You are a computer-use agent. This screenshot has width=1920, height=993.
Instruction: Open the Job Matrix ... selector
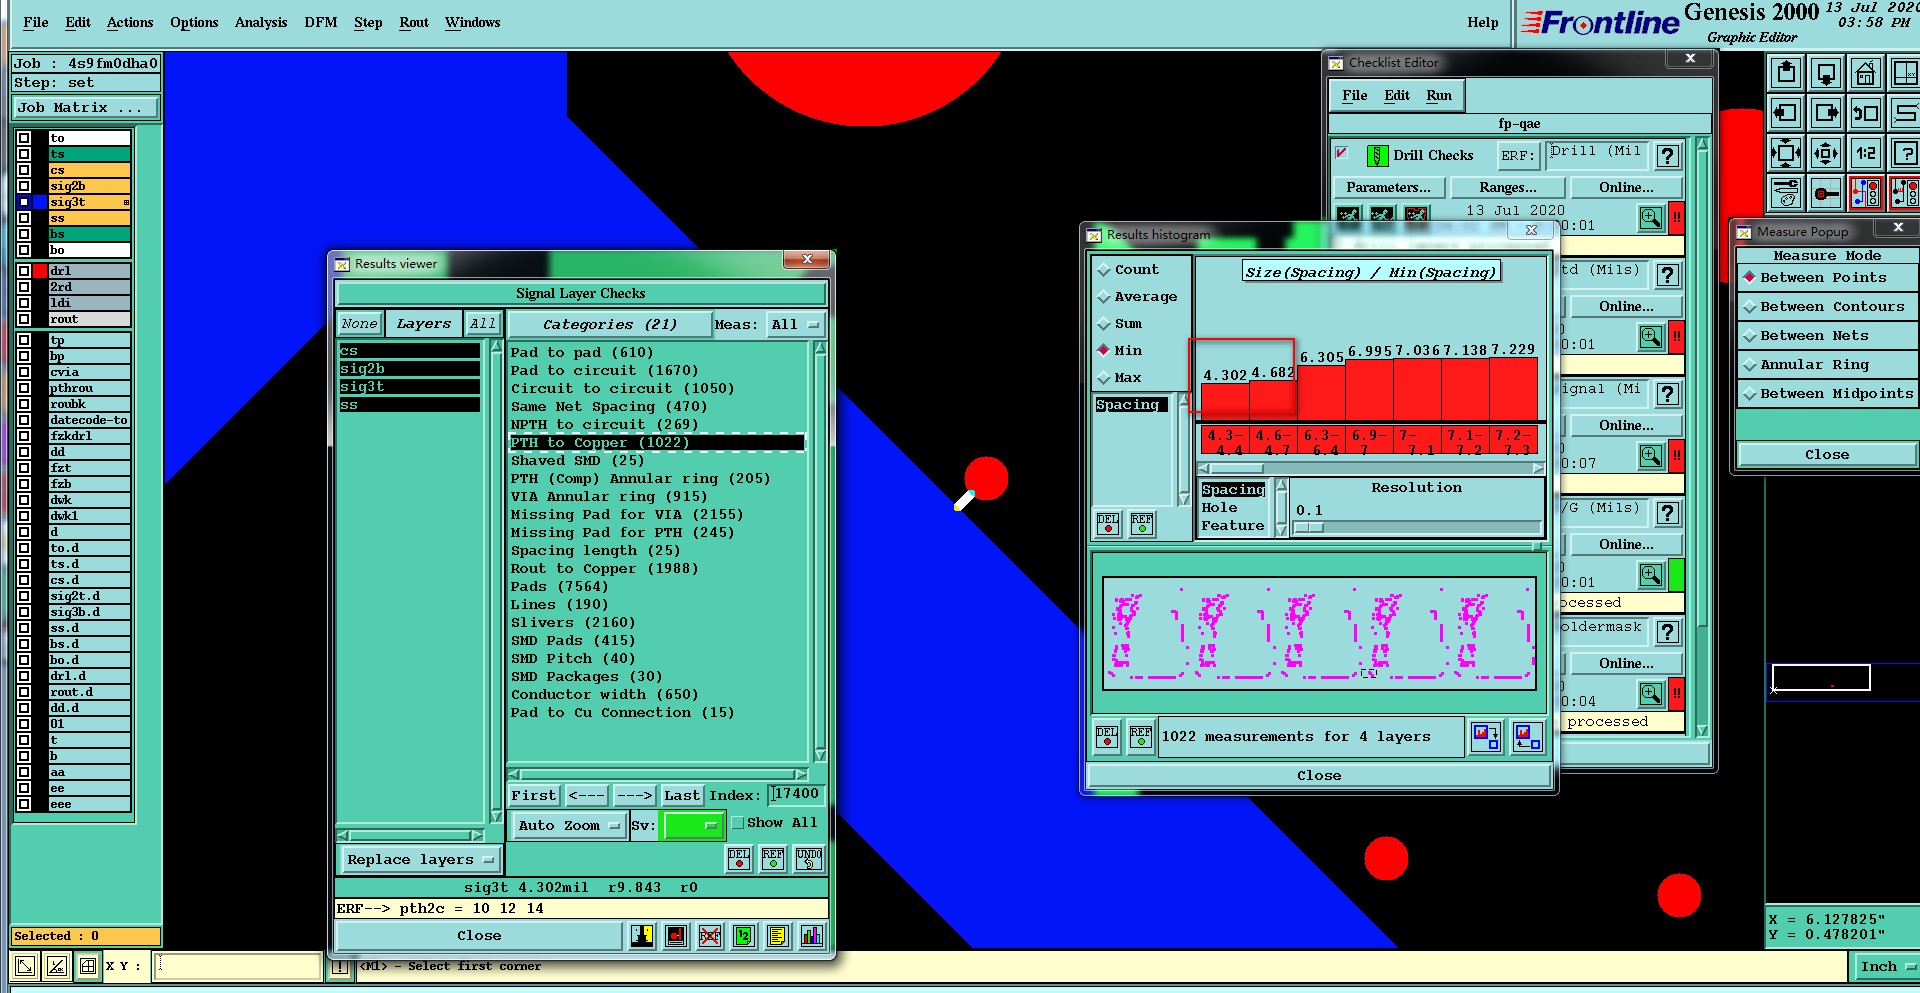86,108
